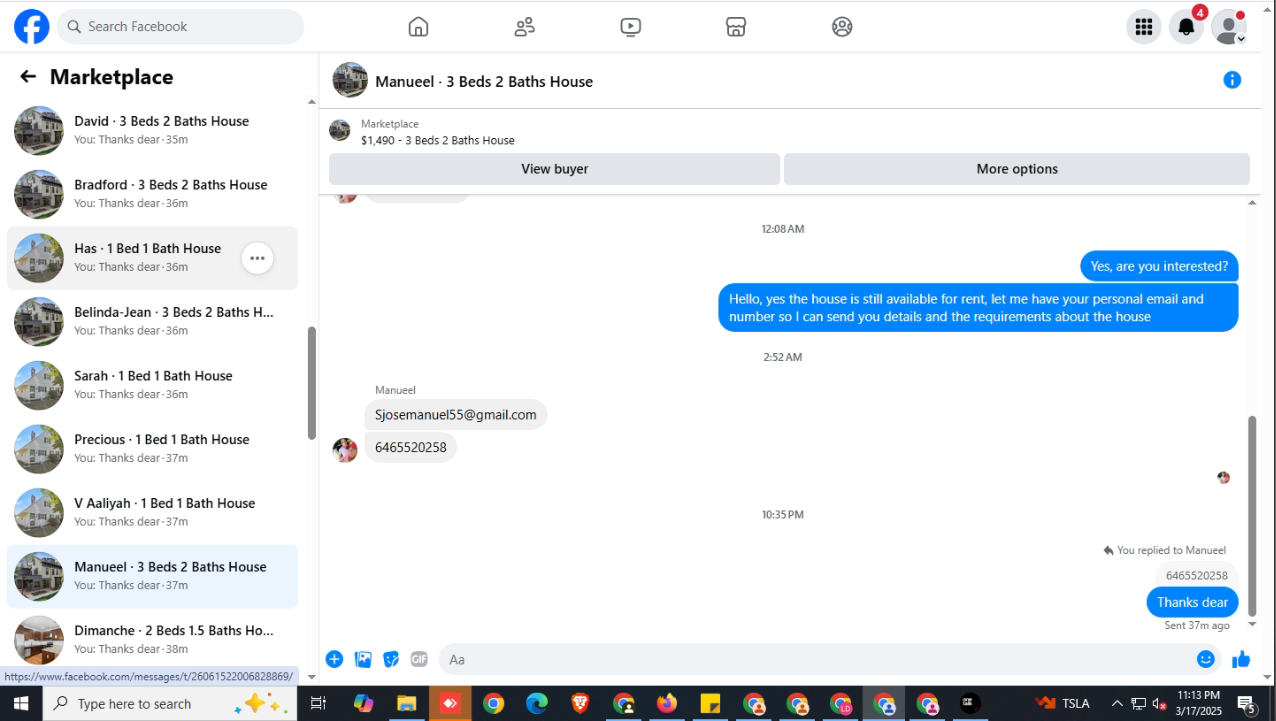This screenshot has width=1276, height=721.
Task: Click the conversation list scrollbar up arrow
Action: (311, 102)
